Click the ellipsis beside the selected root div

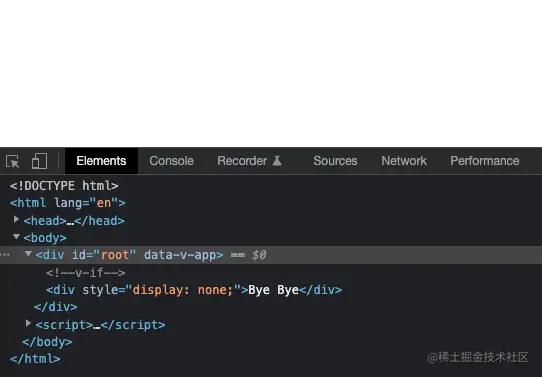5,255
